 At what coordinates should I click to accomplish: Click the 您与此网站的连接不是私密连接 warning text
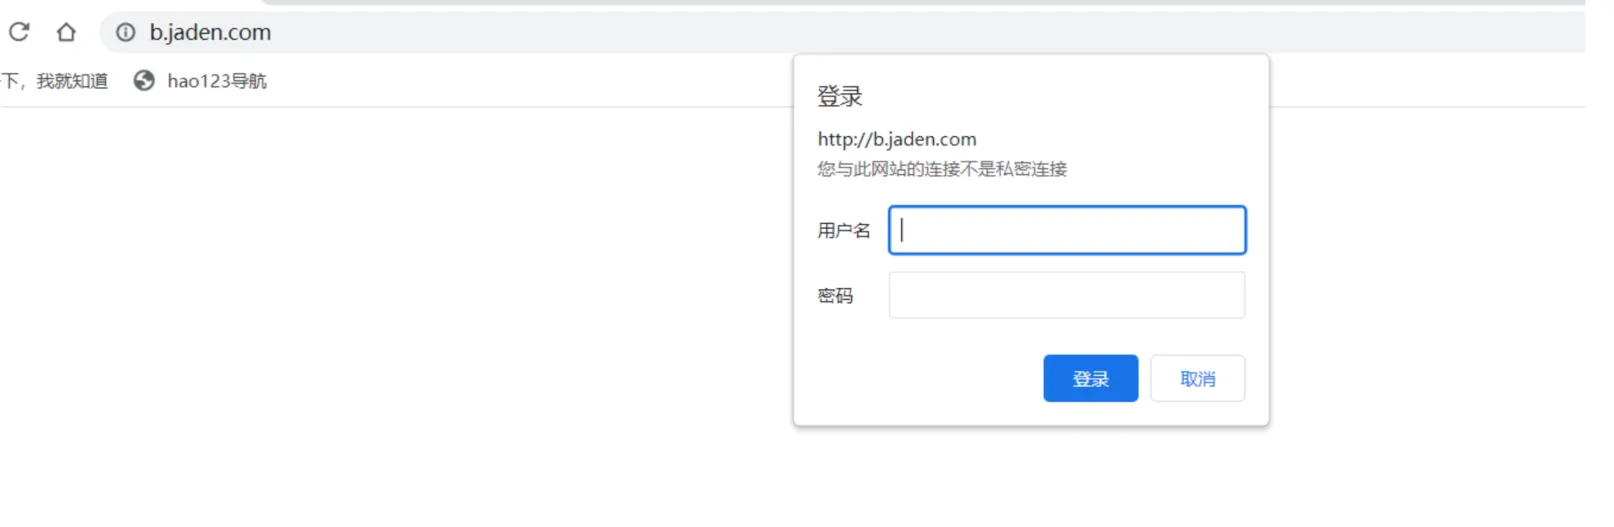tap(942, 169)
